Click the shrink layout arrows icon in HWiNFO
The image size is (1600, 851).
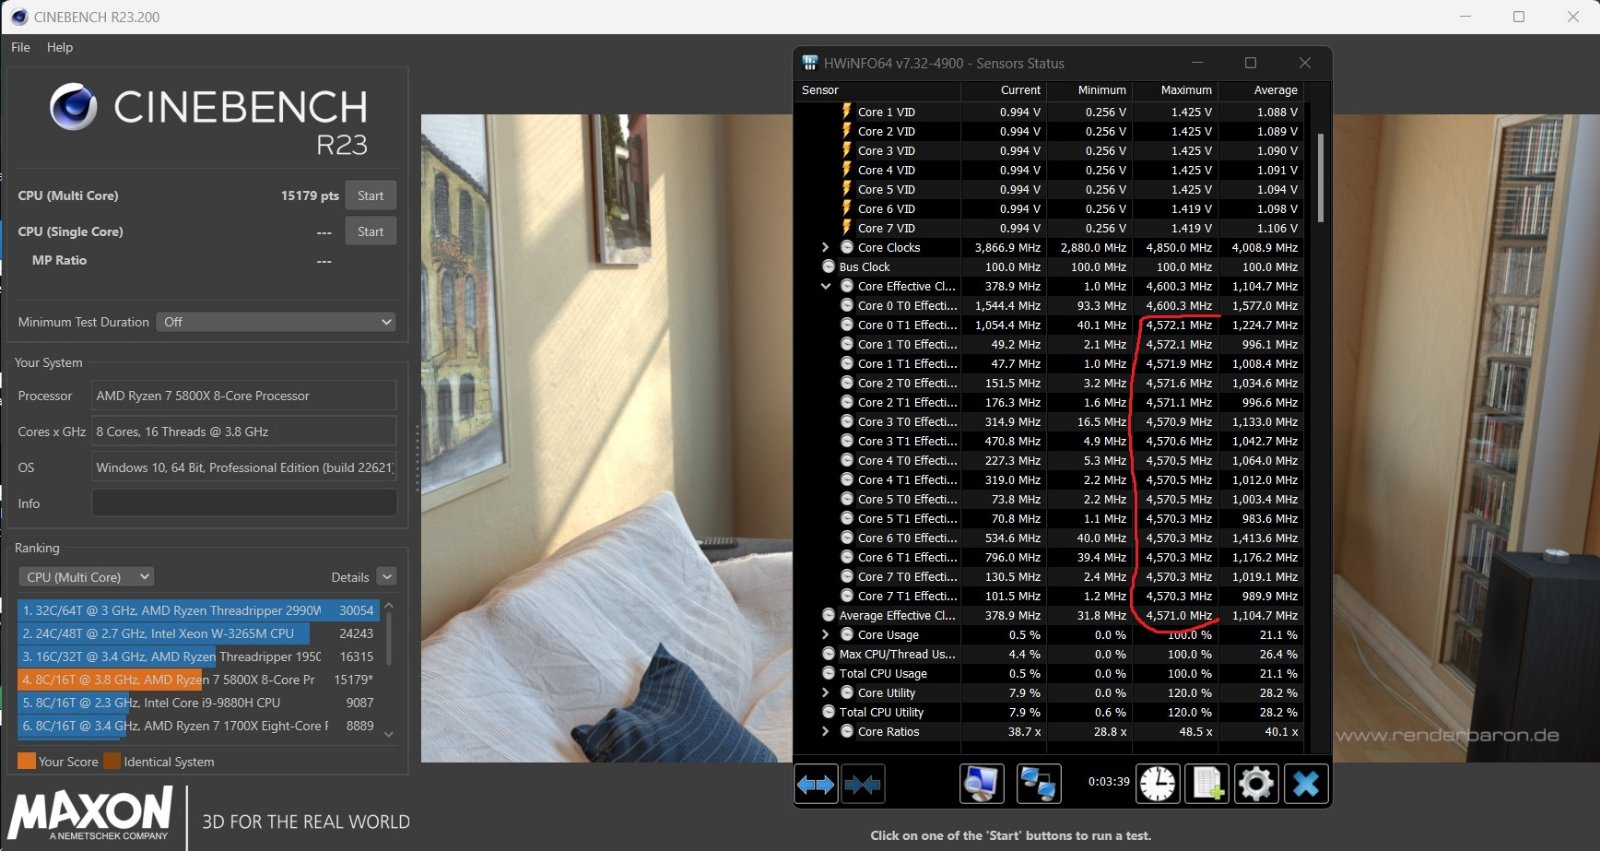pos(863,784)
